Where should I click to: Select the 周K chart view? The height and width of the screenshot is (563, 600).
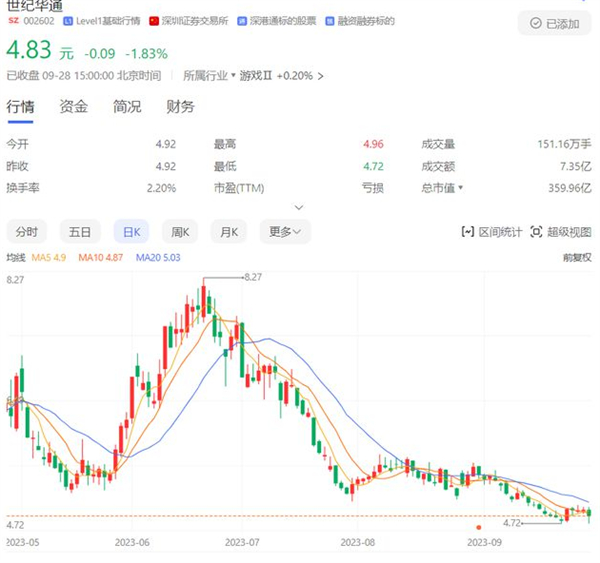point(180,232)
